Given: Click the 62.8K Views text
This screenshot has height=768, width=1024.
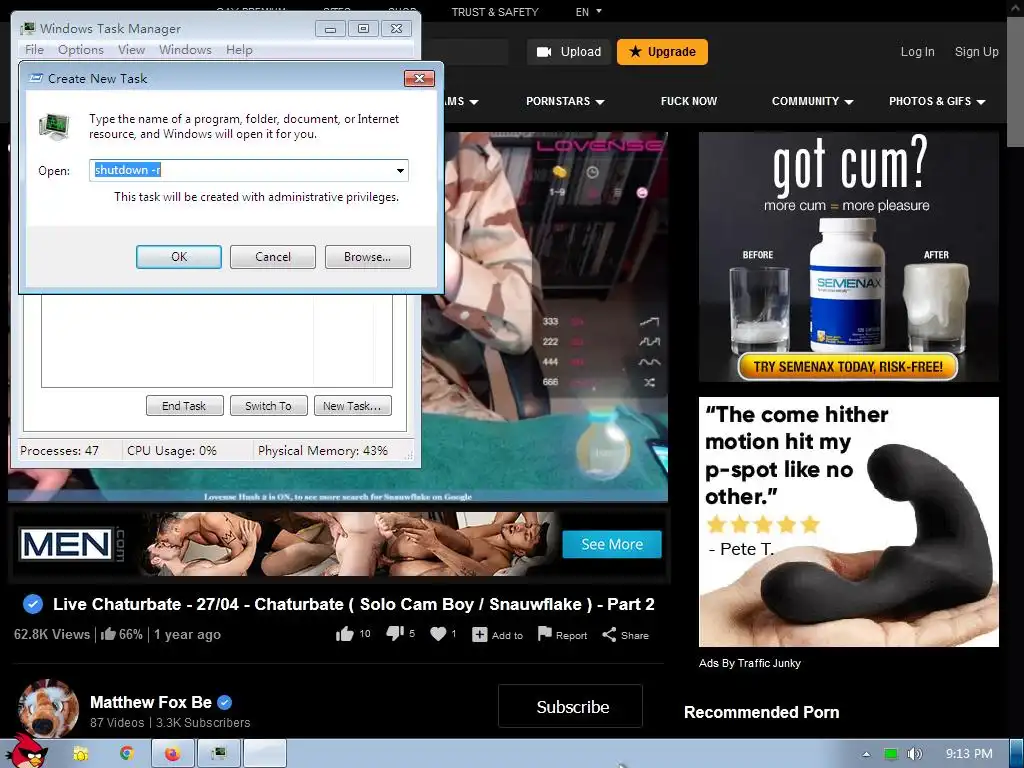Looking at the screenshot, I should click(x=52, y=634).
